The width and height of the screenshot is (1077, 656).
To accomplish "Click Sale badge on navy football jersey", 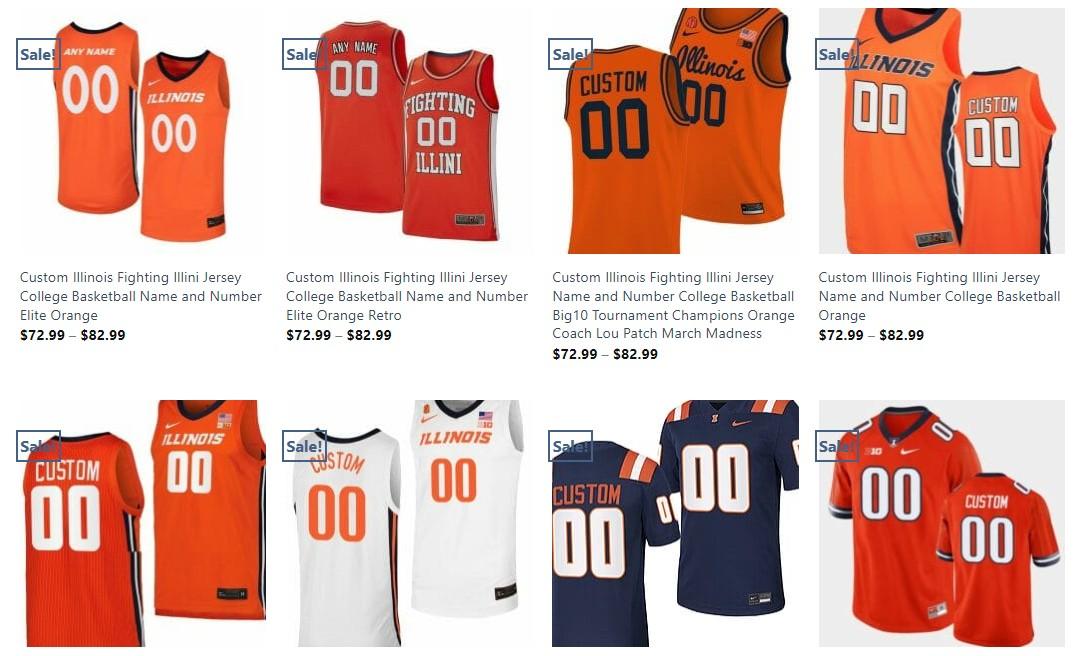I will coord(571,446).
